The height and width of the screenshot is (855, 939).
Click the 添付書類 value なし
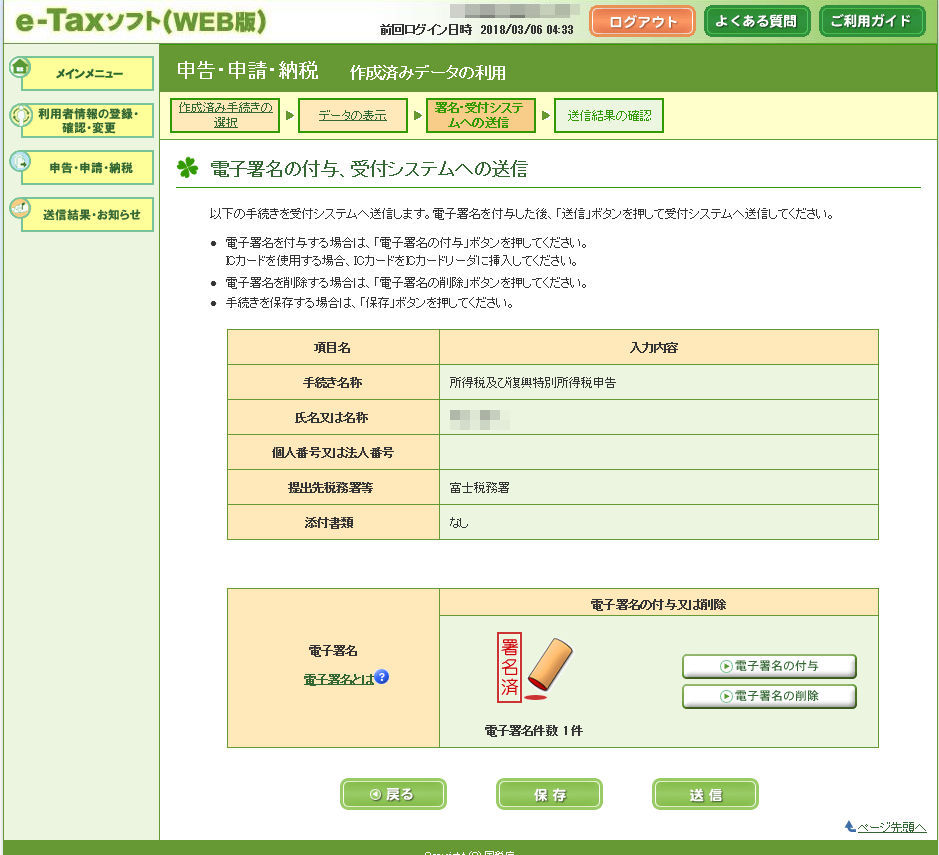point(659,522)
